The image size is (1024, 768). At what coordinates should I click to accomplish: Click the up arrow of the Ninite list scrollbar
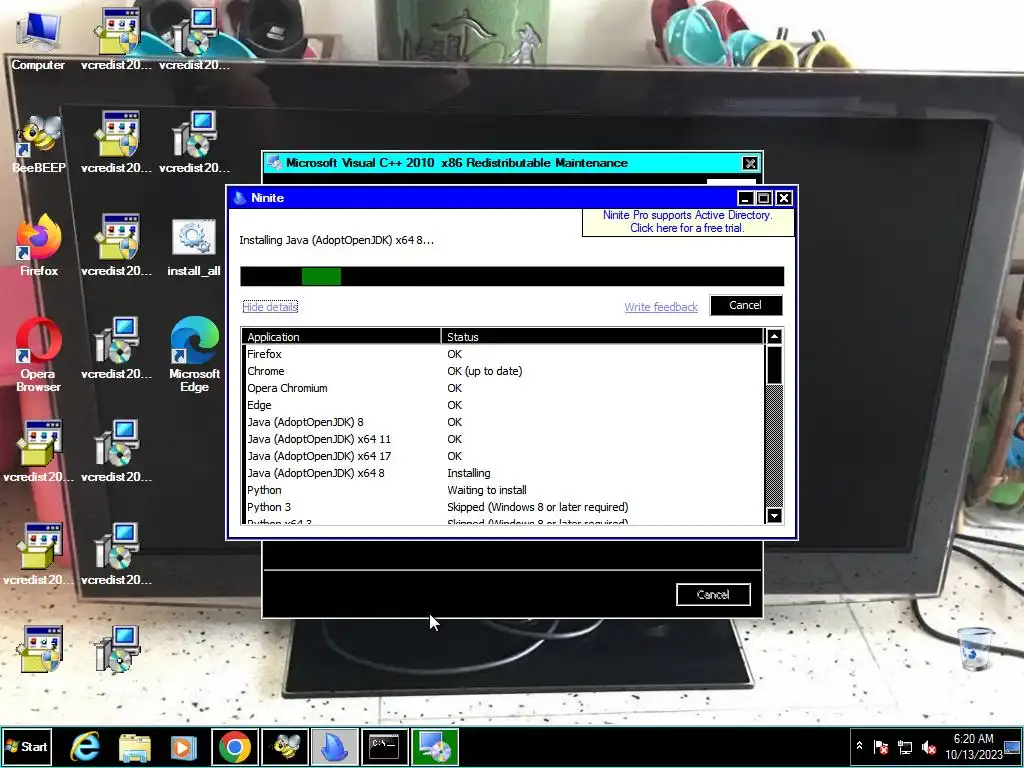(x=774, y=336)
